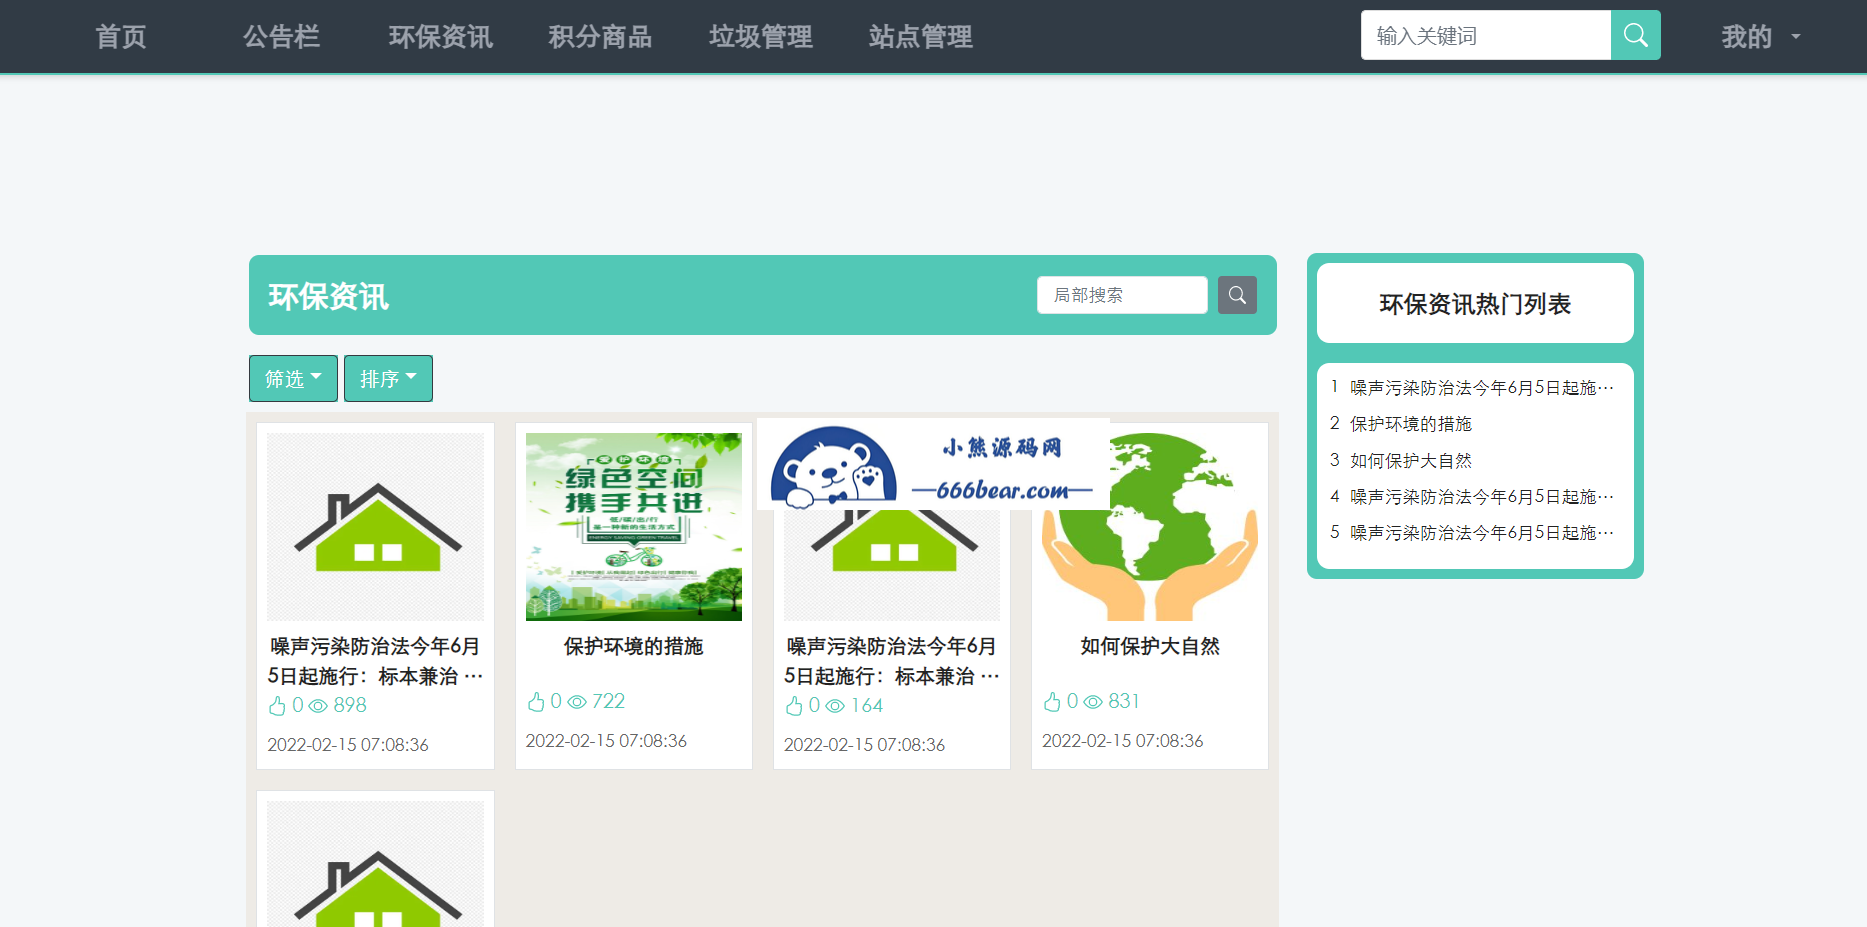Click the local search magnifier button
This screenshot has height=927, width=1867.
pos(1237,295)
